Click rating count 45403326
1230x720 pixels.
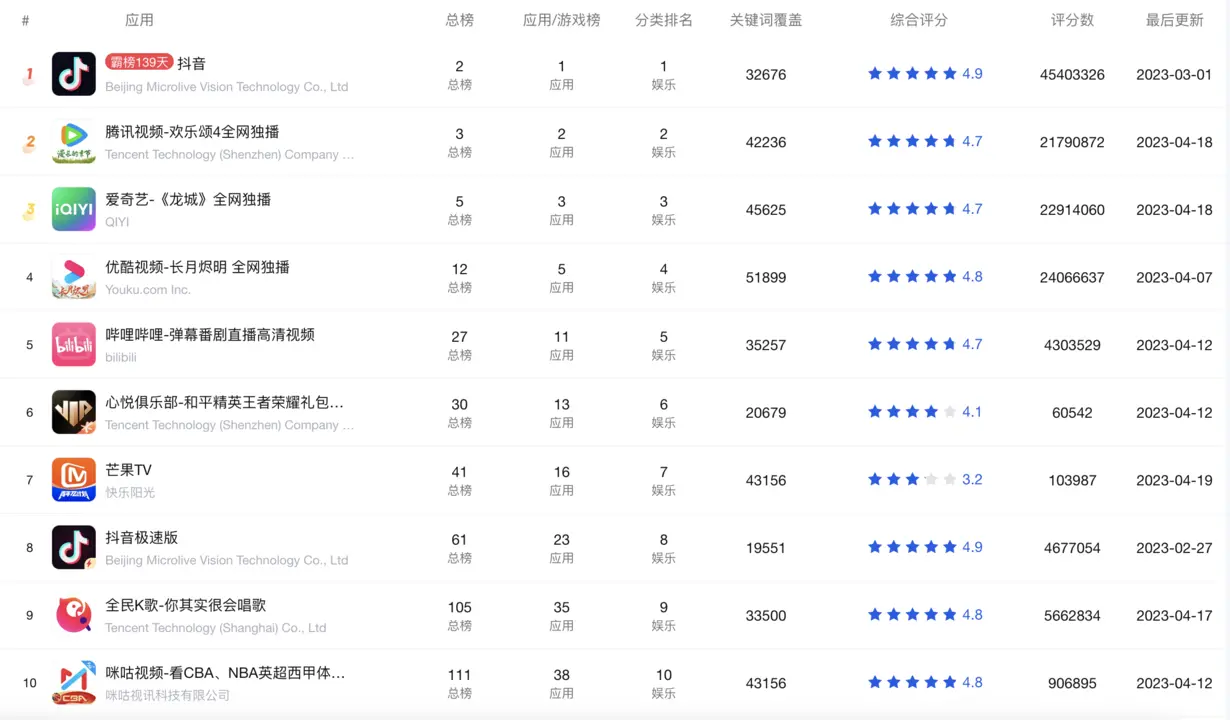pyautogui.click(x=1072, y=75)
